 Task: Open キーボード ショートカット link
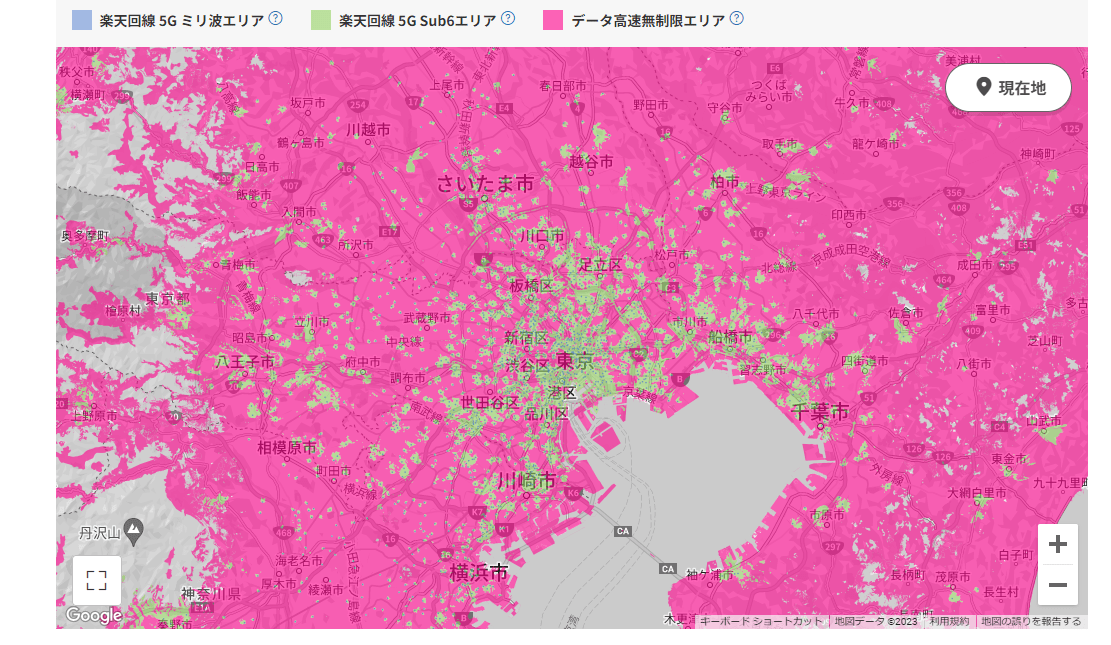click(x=761, y=621)
